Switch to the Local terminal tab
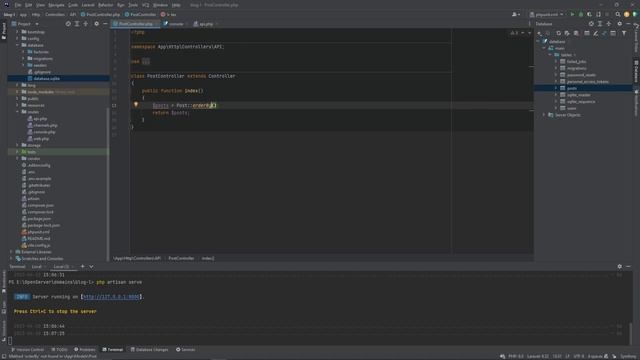Screen dimensions: 640x360 [37, 267]
